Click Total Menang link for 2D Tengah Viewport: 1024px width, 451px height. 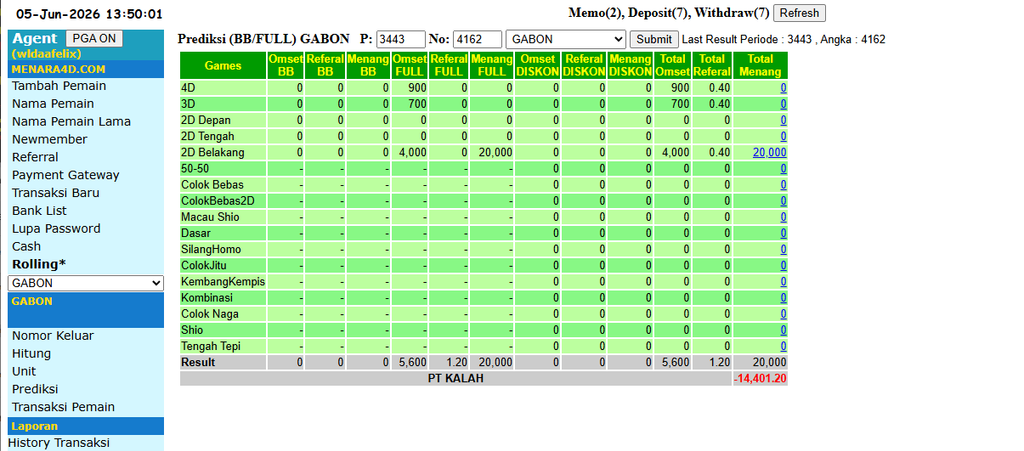(x=783, y=136)
